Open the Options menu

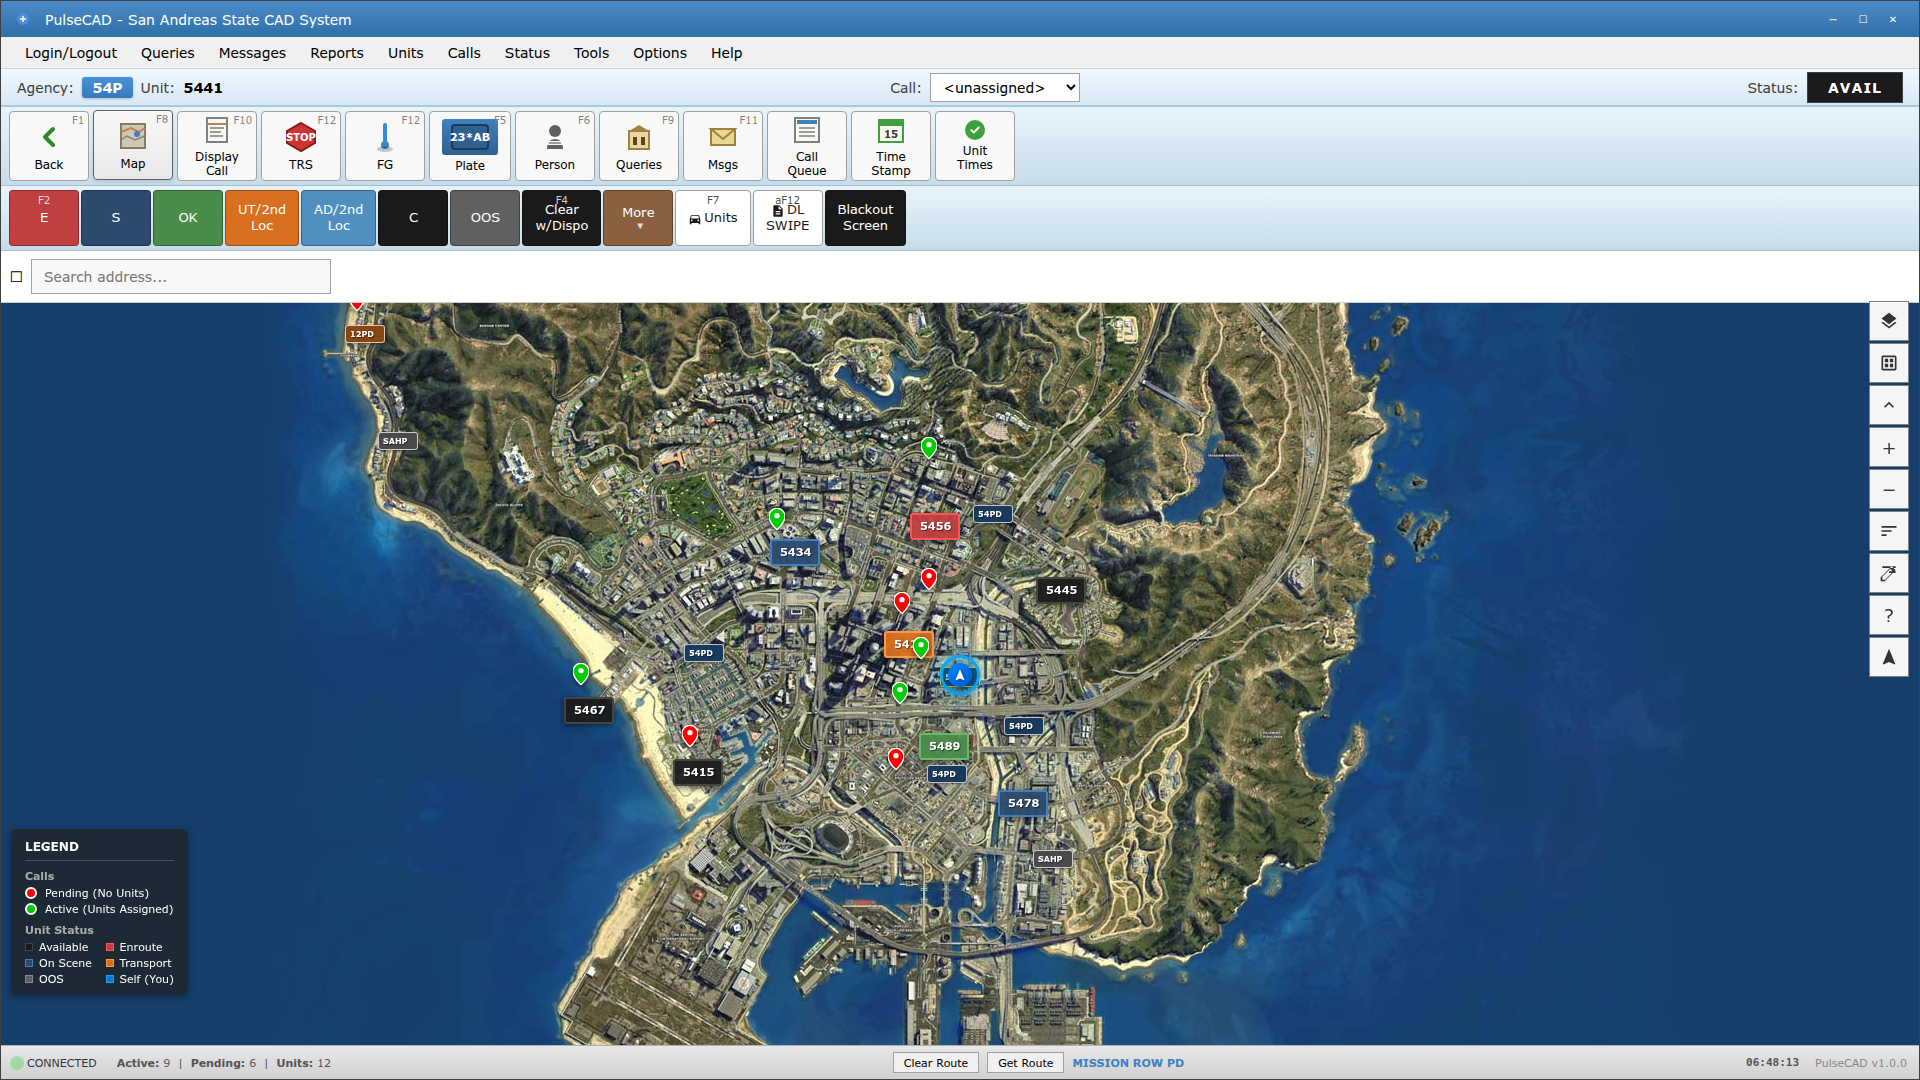point(659,53)
